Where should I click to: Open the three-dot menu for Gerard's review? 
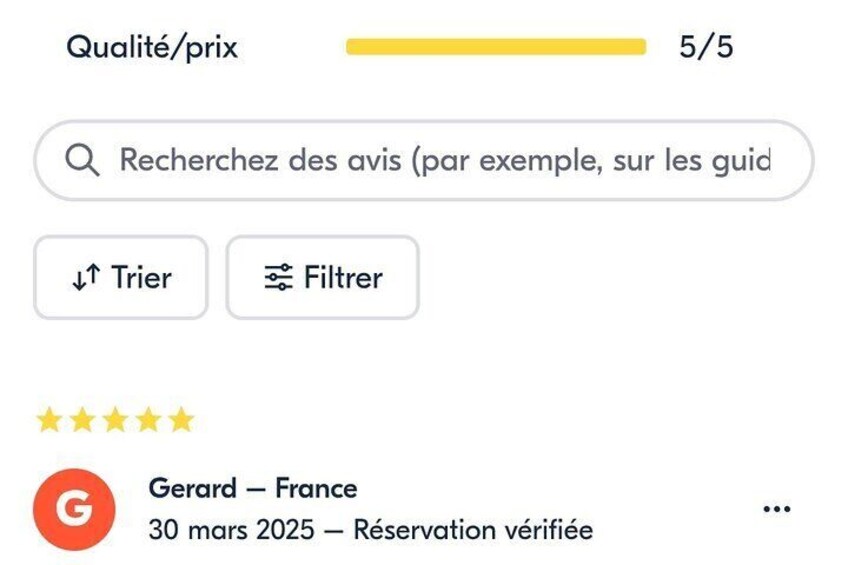coord(776,509)
